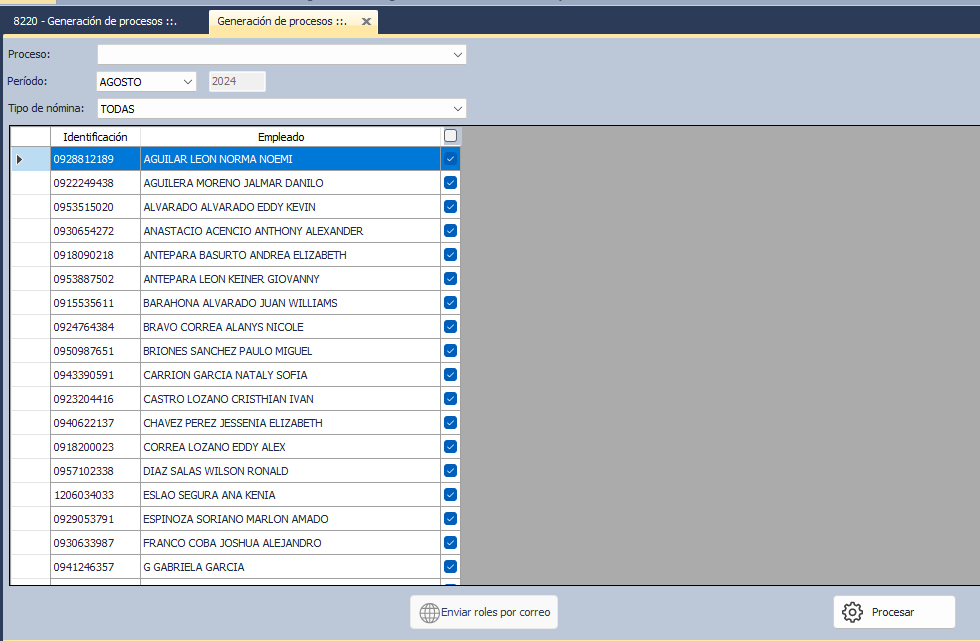Toggle the select-all checkbox in table header
Screen dimensions: 980x641
450,136
